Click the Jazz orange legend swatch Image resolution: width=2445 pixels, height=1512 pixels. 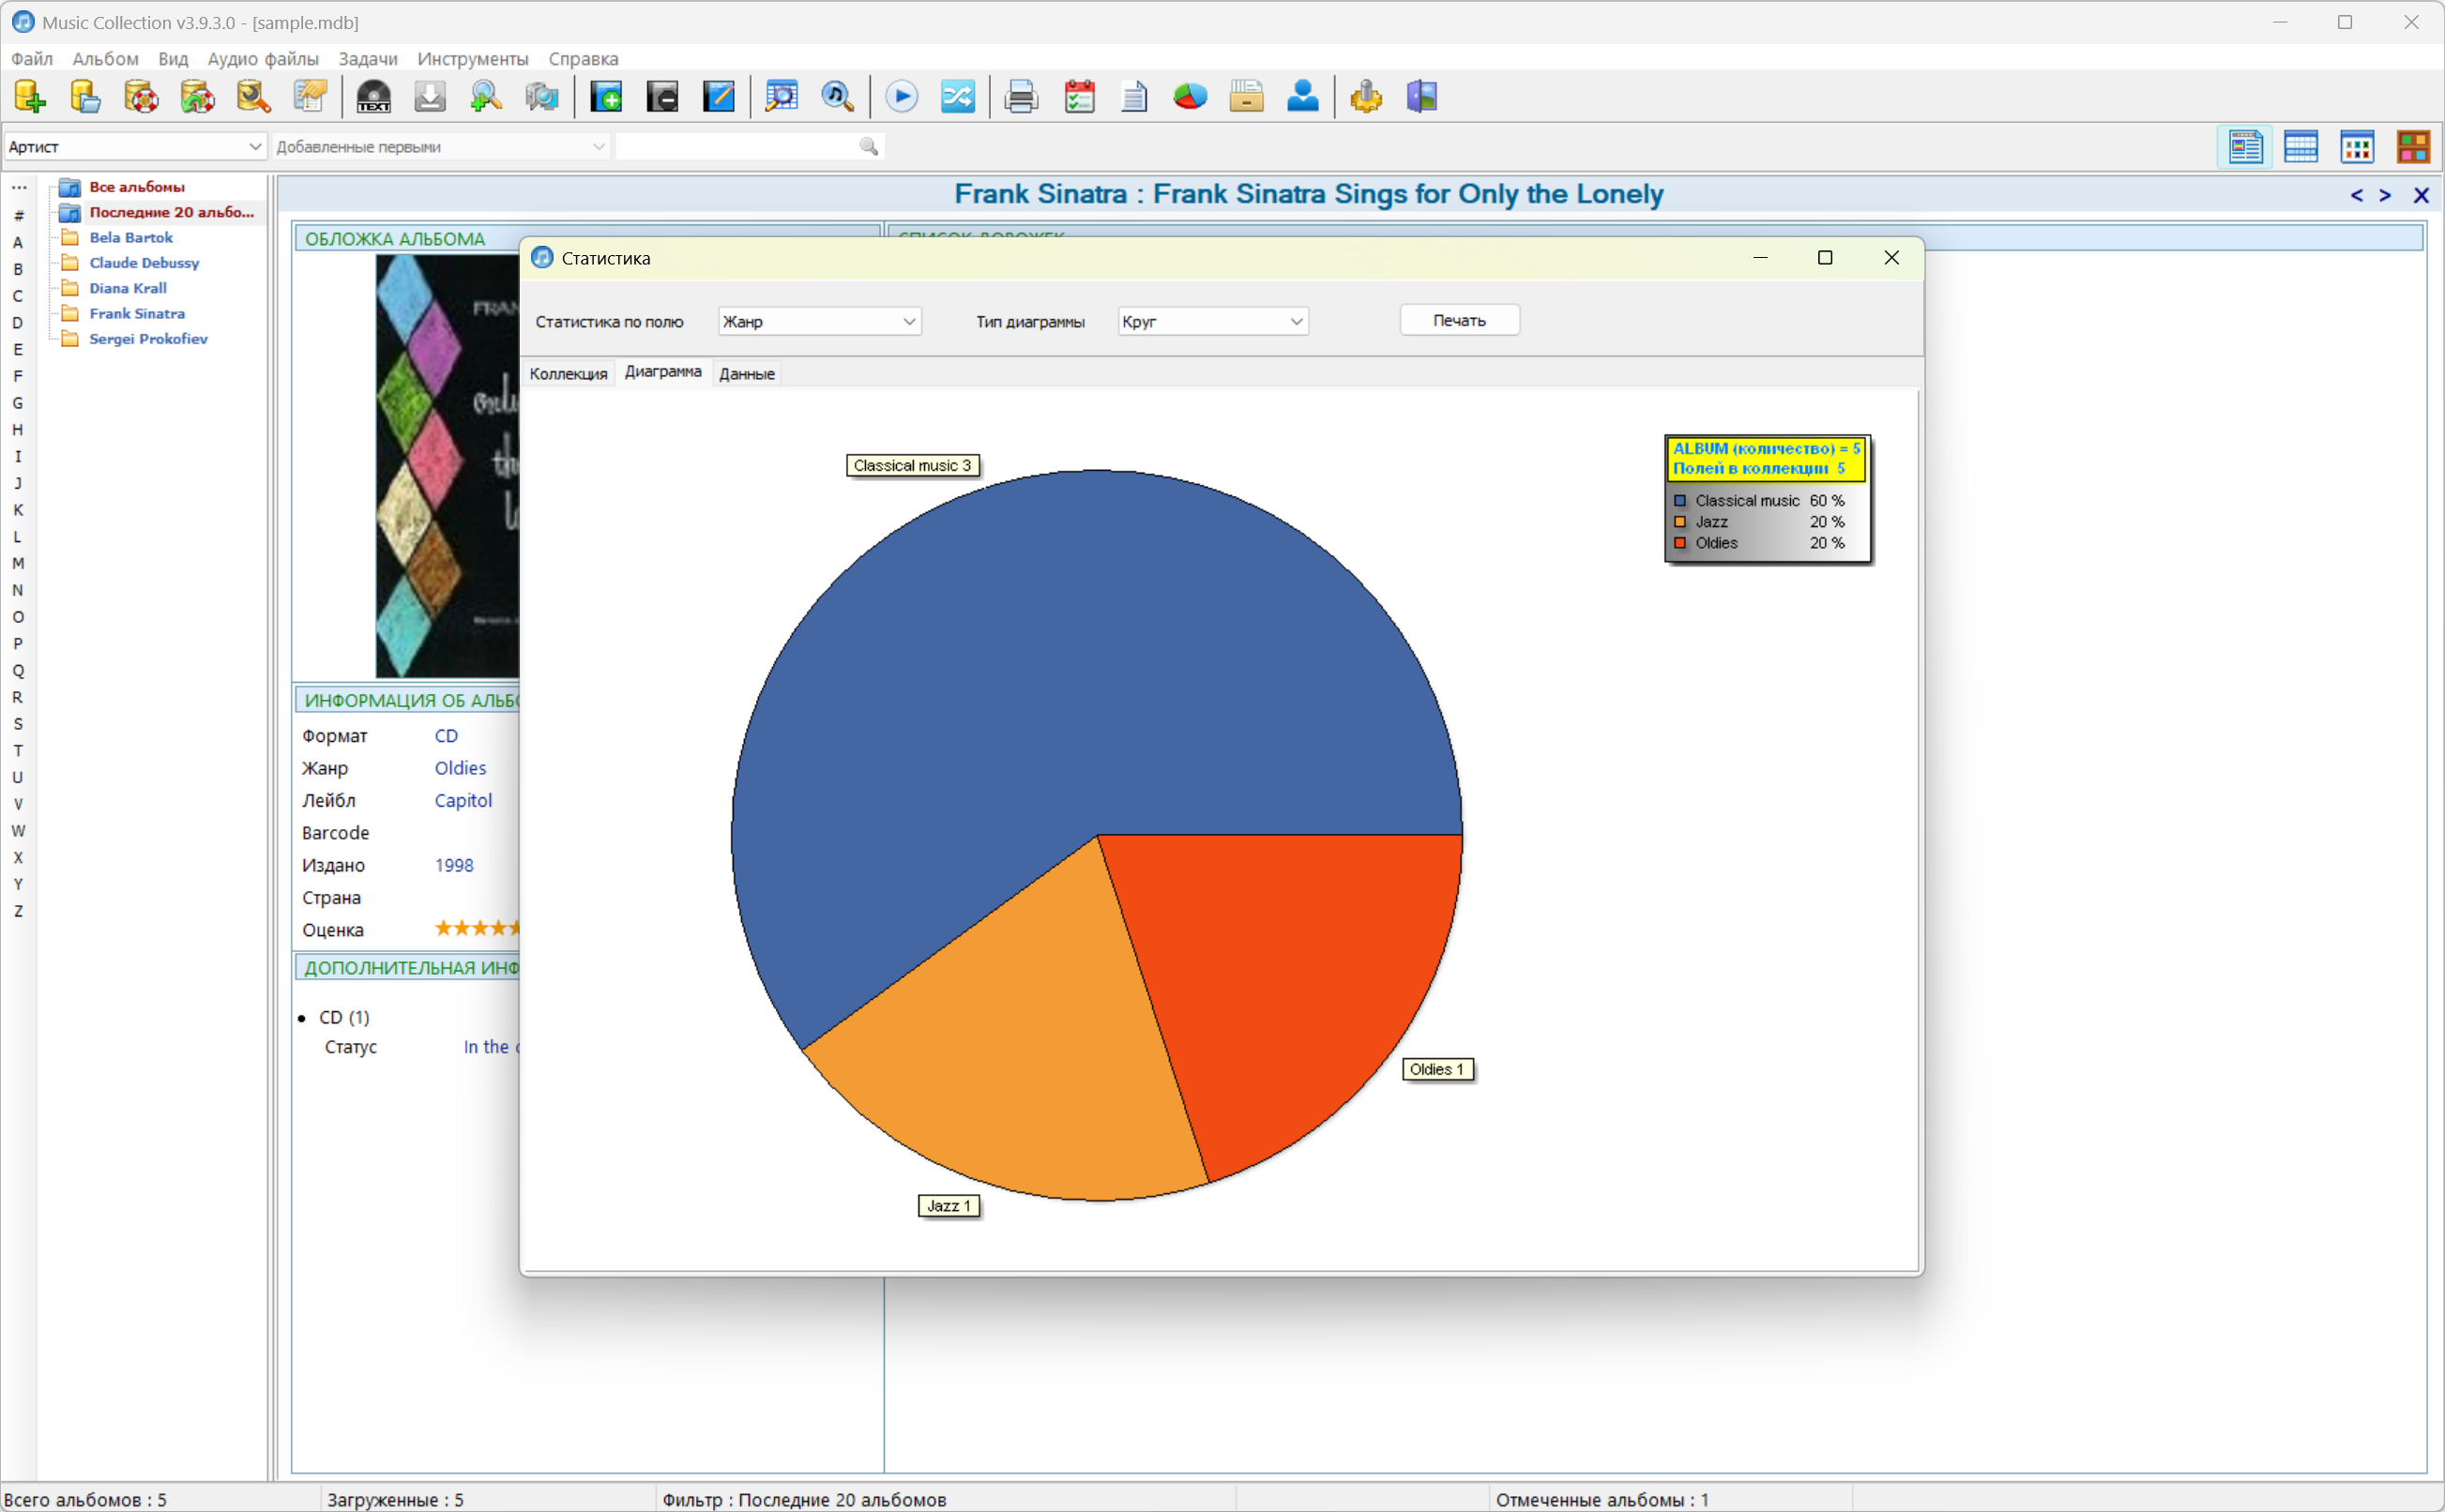pyautogui.click(x=1680, y=522)
